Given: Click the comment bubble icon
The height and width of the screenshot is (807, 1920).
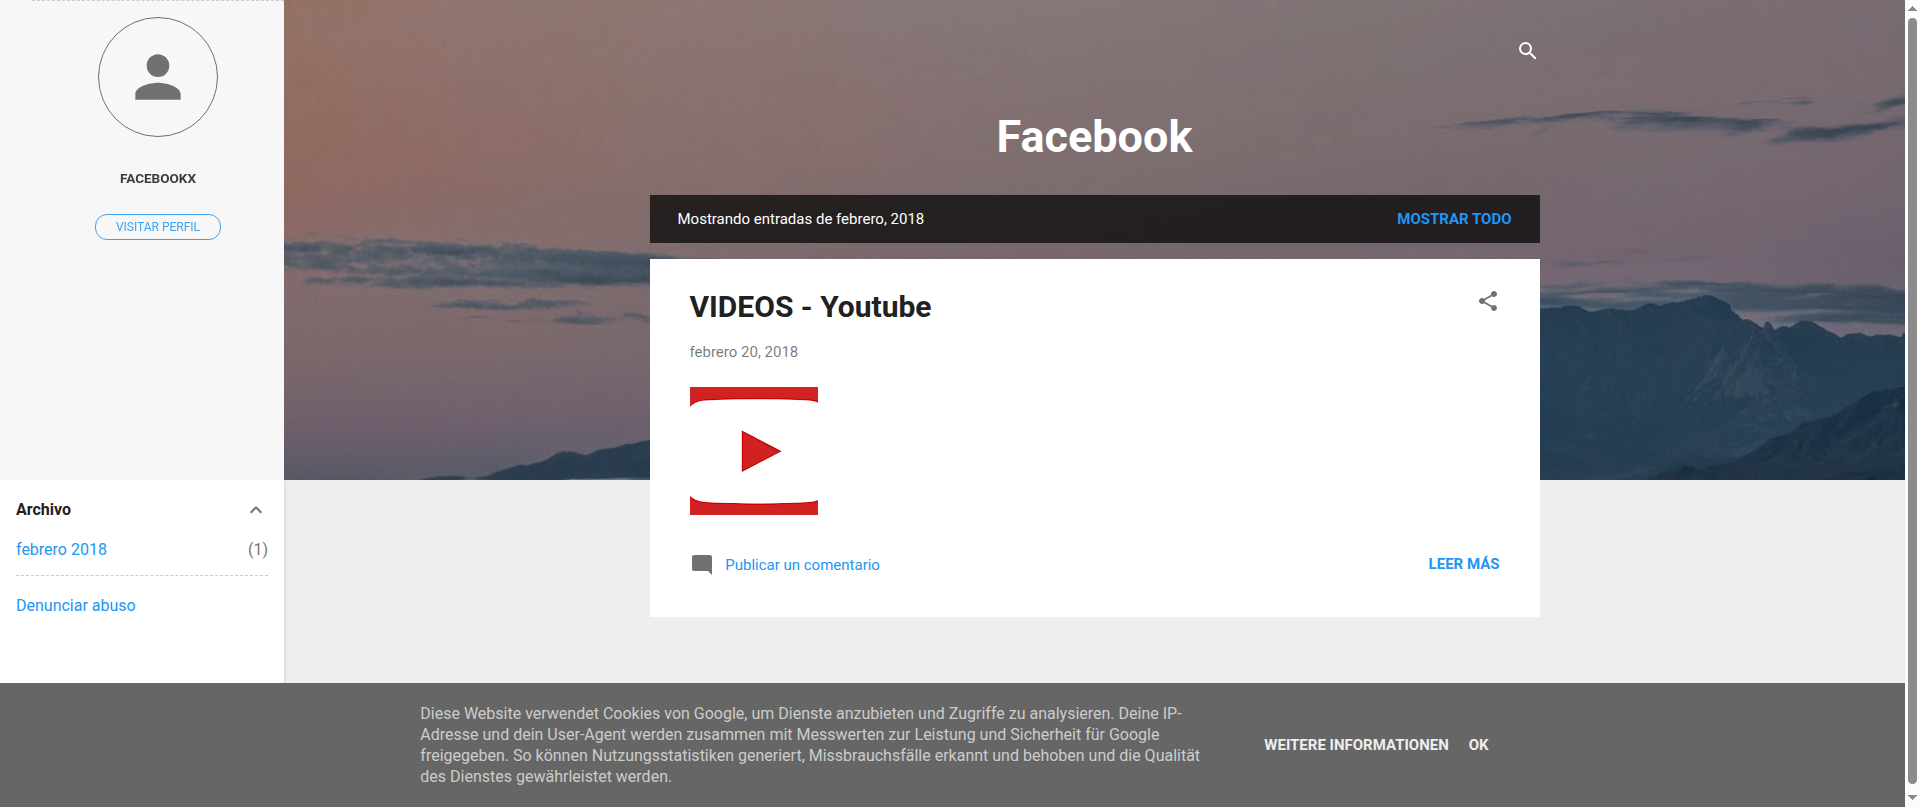Looking at the screenshot, I should [702, 565].
